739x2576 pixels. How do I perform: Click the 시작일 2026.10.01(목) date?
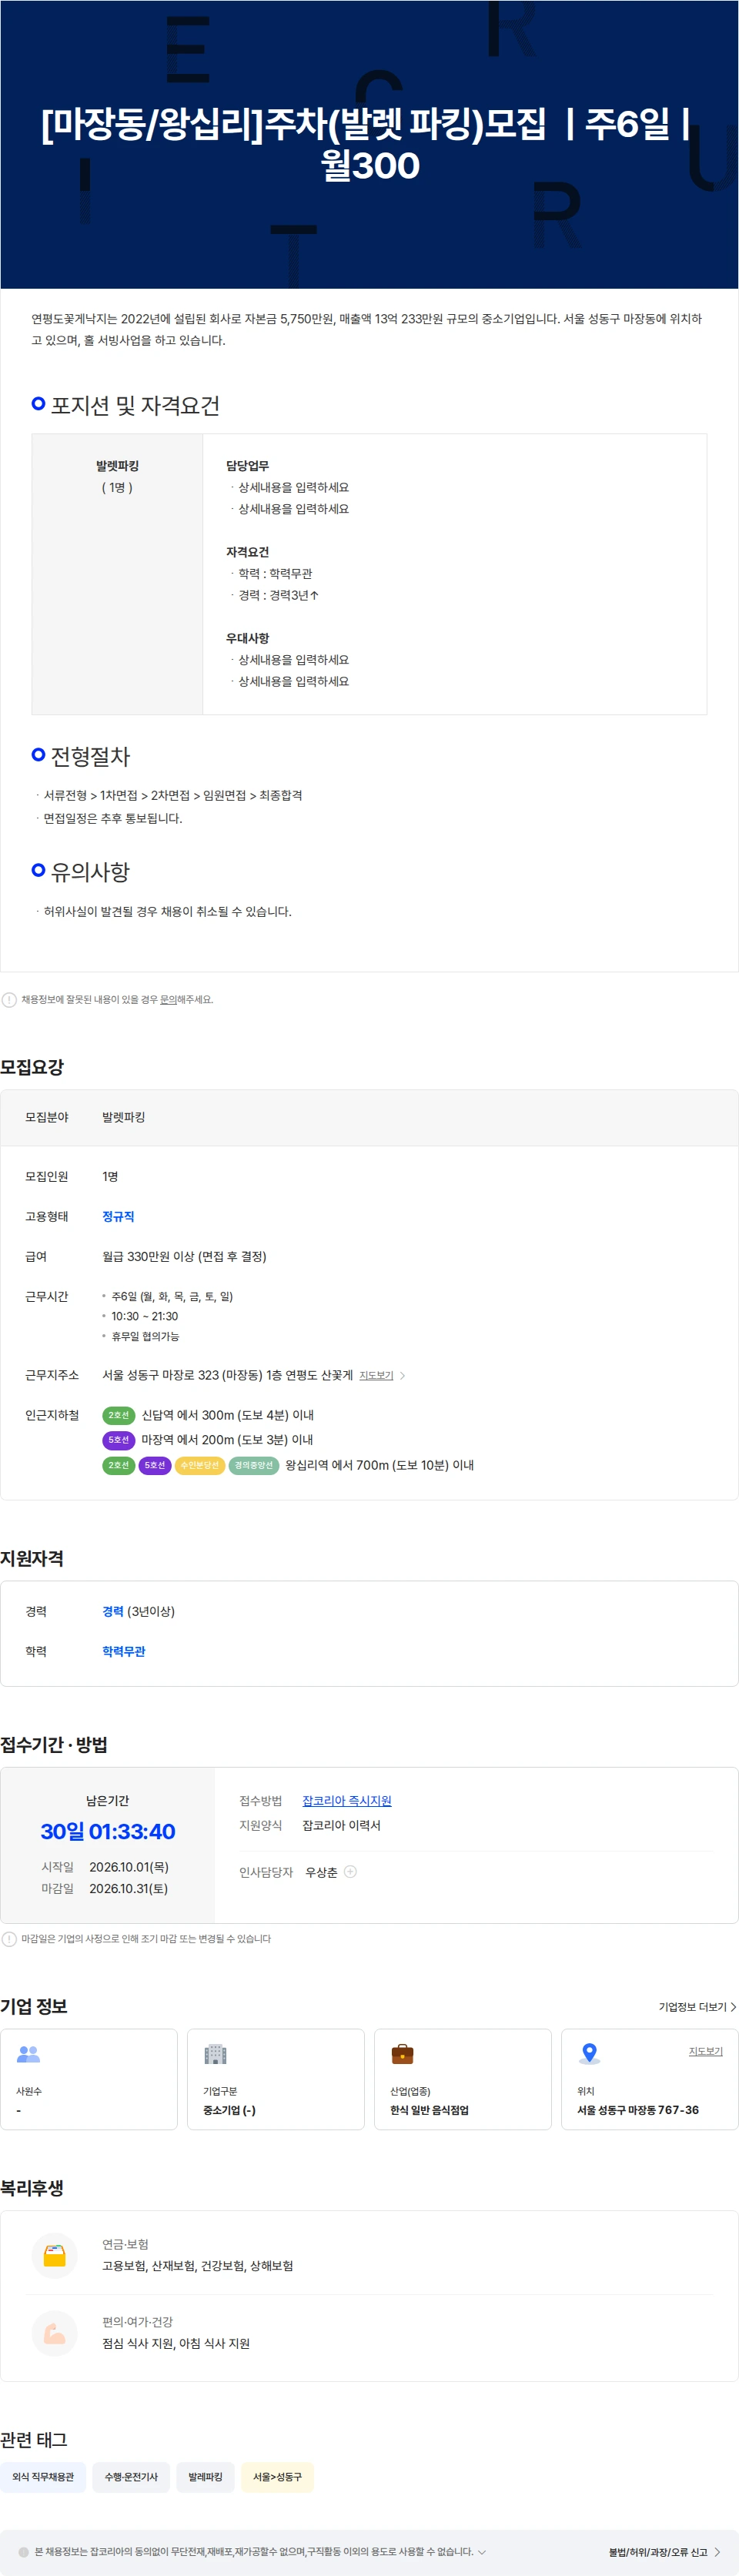(x=105, y=1867)
